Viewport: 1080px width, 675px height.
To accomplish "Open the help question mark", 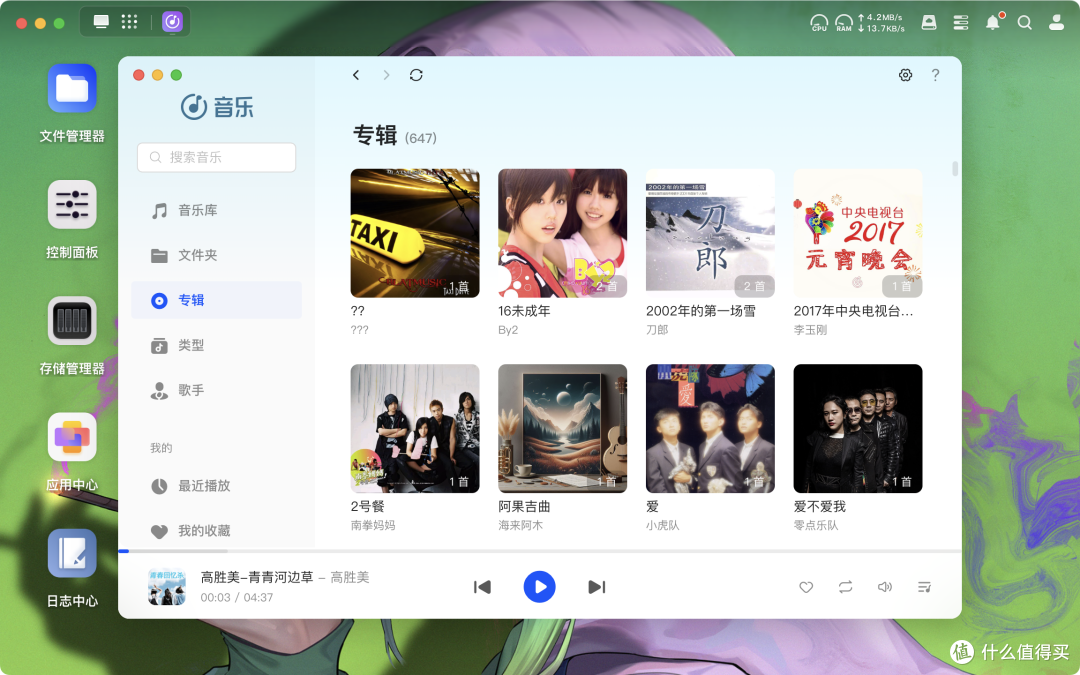I will click(935, 75).
